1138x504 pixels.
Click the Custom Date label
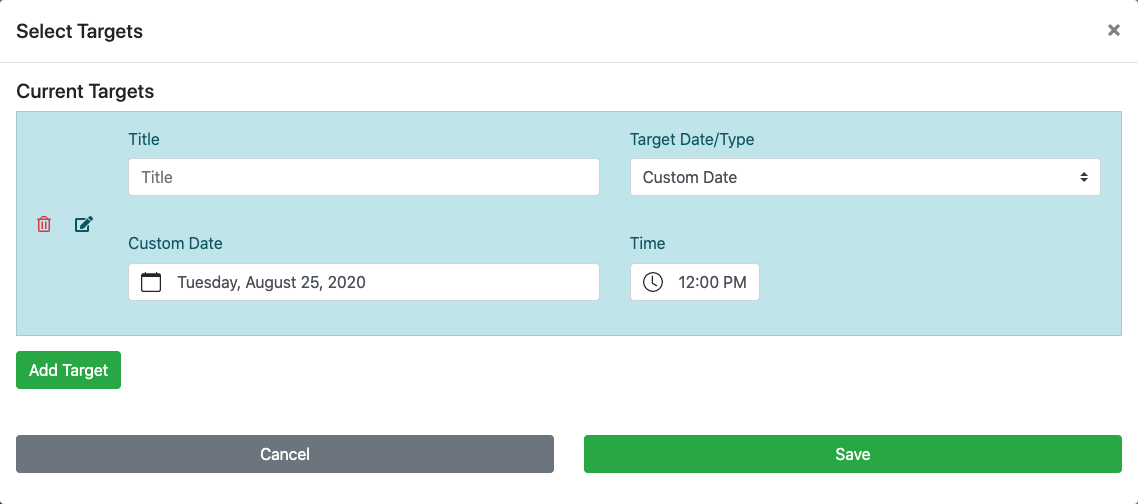click(x=175, y=243)
